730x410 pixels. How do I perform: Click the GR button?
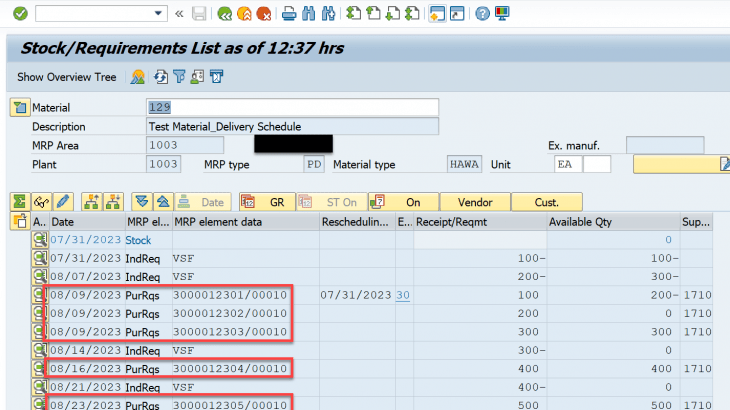[x=267, y=201]
